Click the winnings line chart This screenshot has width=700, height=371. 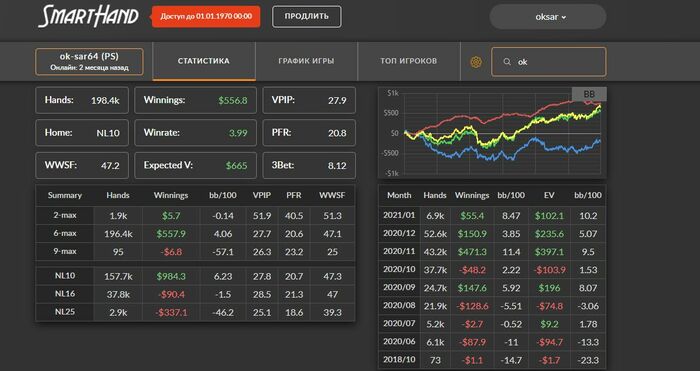tap(492, 132)
